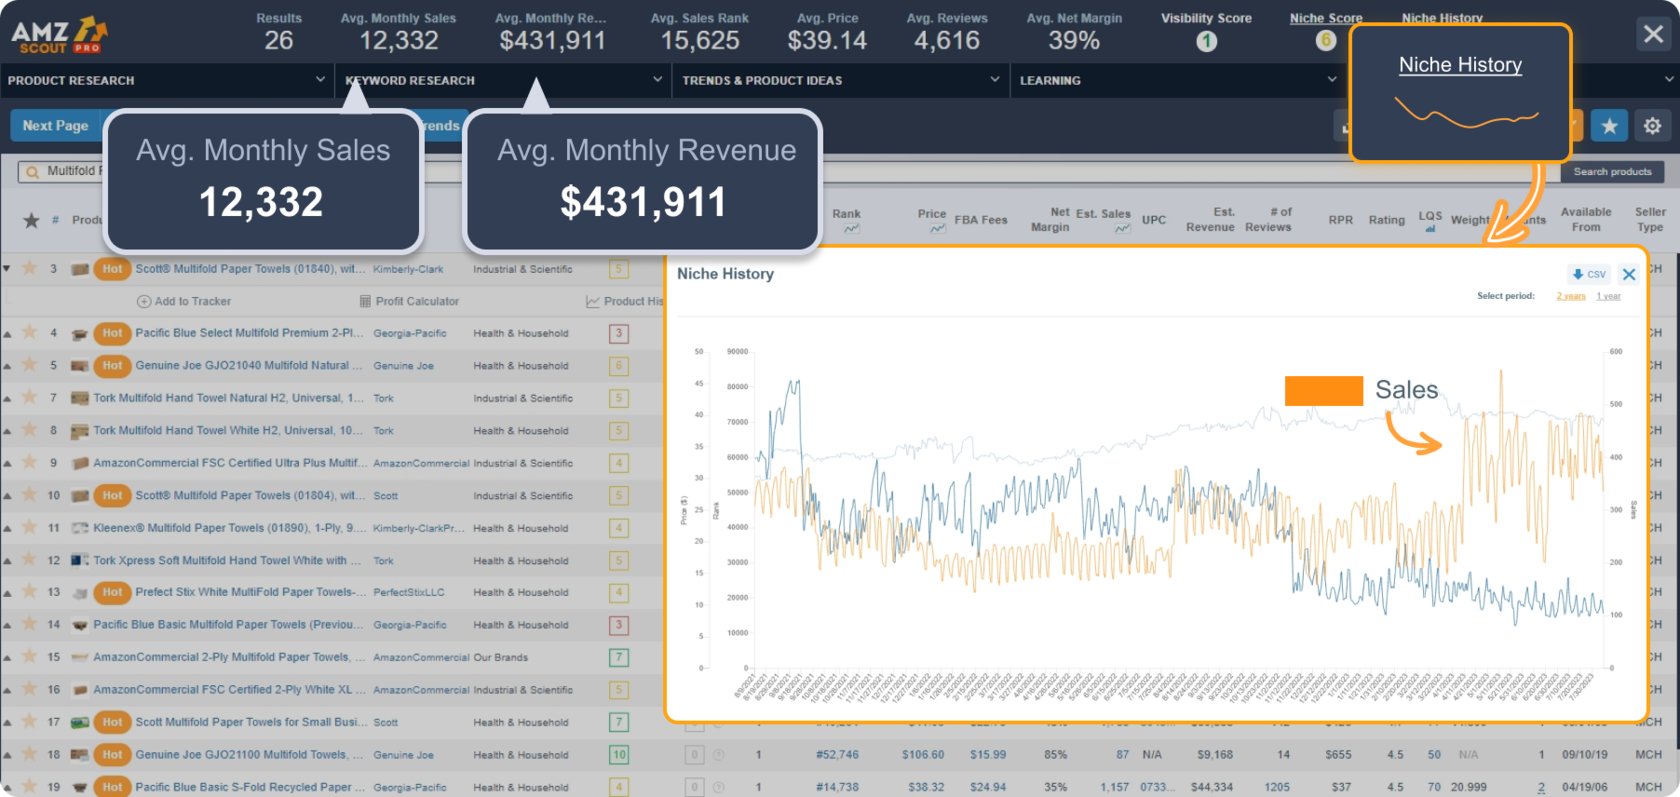
Task: Star product 9 AmazonCommercial Ultra Plus
Action: click(29, 462)
